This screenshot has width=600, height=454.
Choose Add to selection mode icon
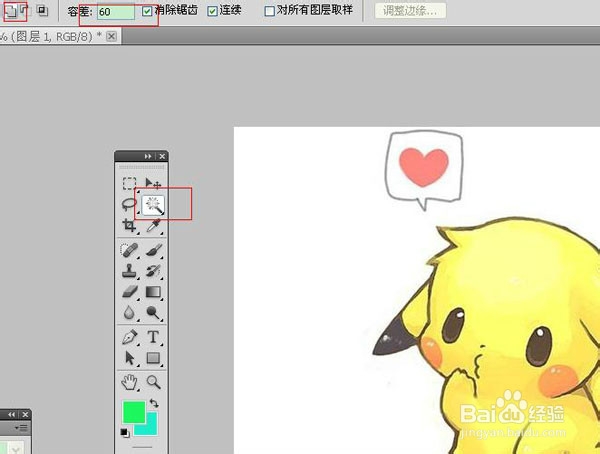(x=11, y=11)
